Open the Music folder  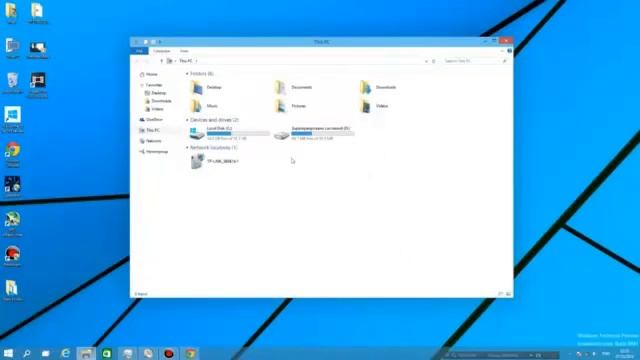(204, 106)
